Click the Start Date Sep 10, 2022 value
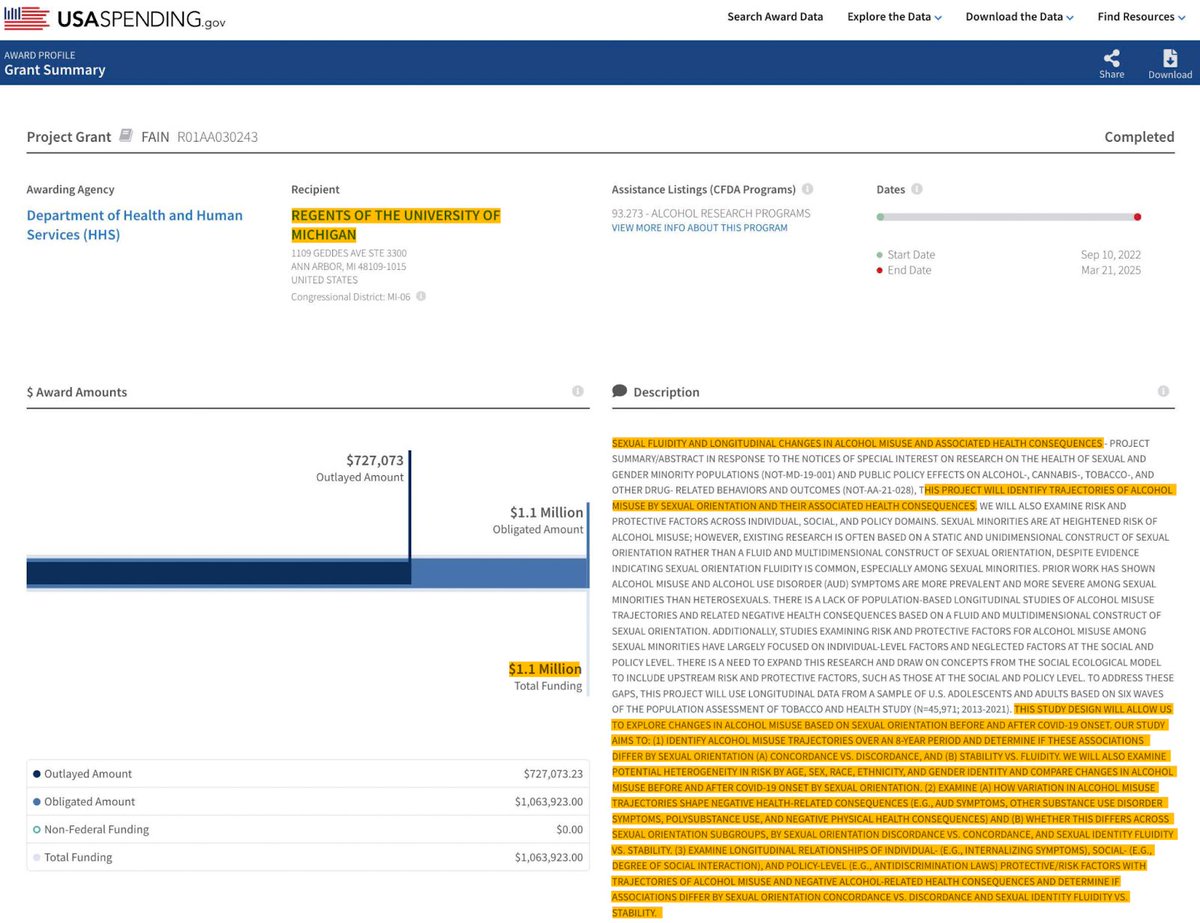Viewport: 1200px width, 923px height. point(1111,254)
